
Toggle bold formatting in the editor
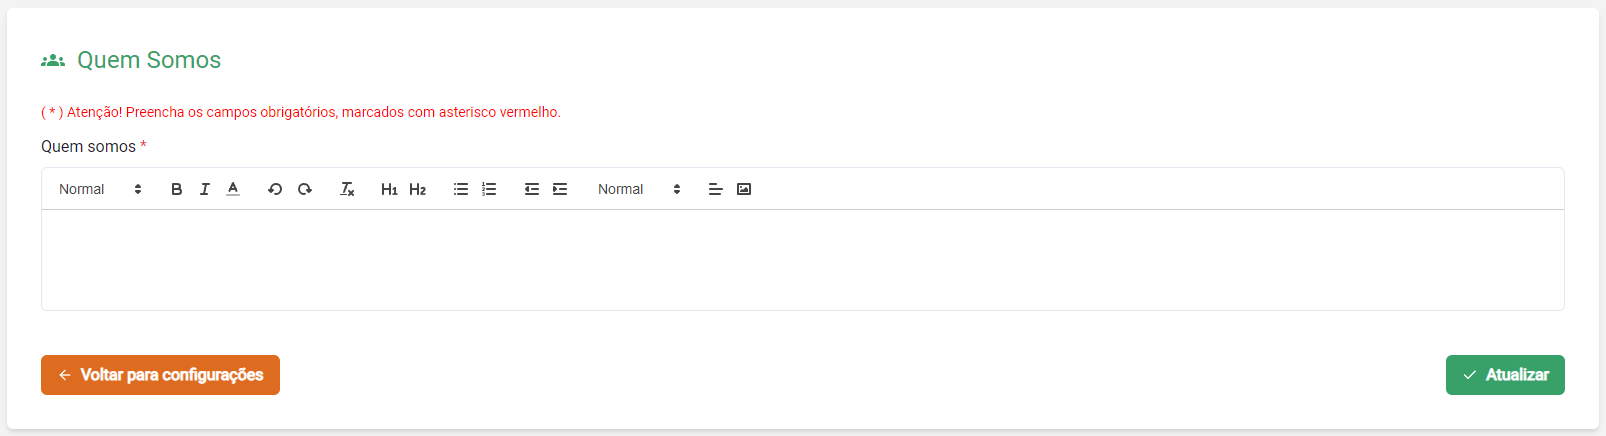(176, 189)
